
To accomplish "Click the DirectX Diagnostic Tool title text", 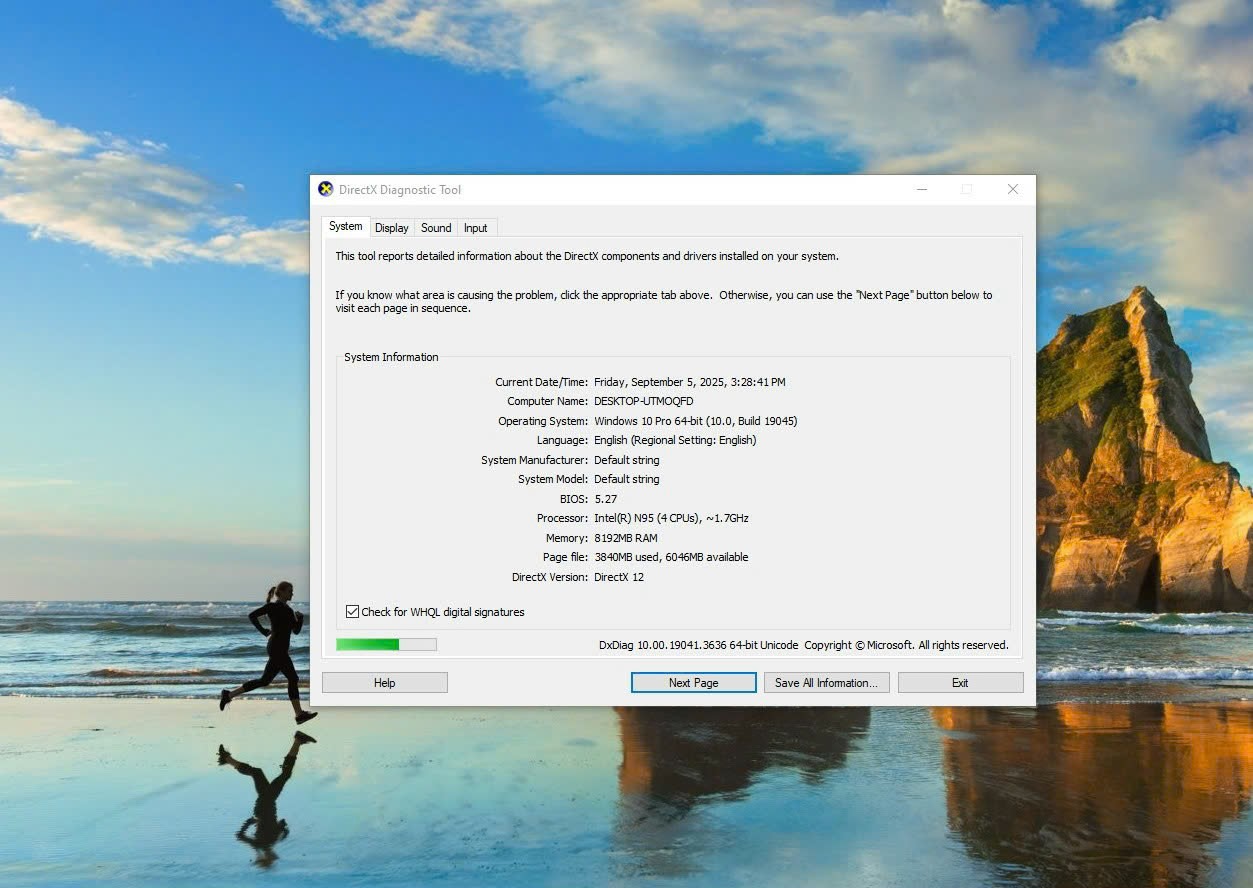I will point(400,190).
